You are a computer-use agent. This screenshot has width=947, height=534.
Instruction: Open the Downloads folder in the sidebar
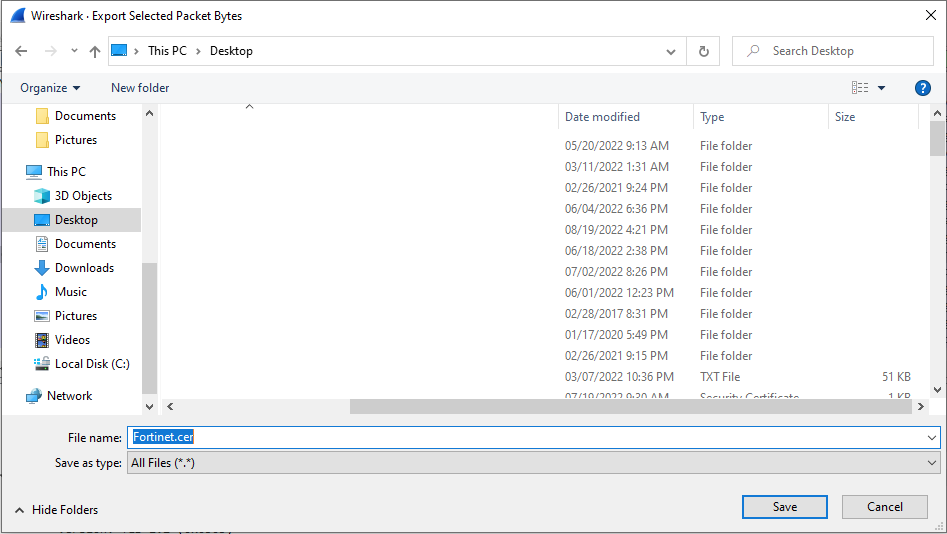coord(84,268)
